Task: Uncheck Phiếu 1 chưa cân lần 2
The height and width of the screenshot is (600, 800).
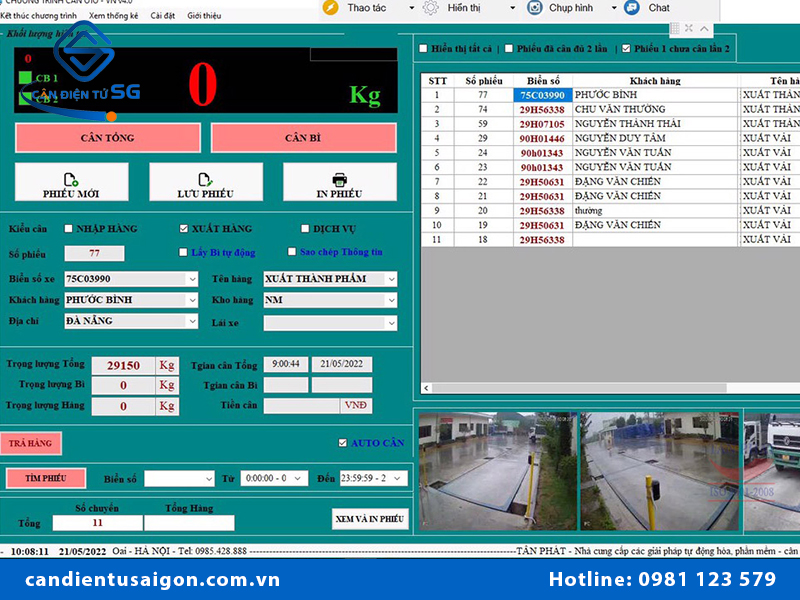Action: pos(626,48)
